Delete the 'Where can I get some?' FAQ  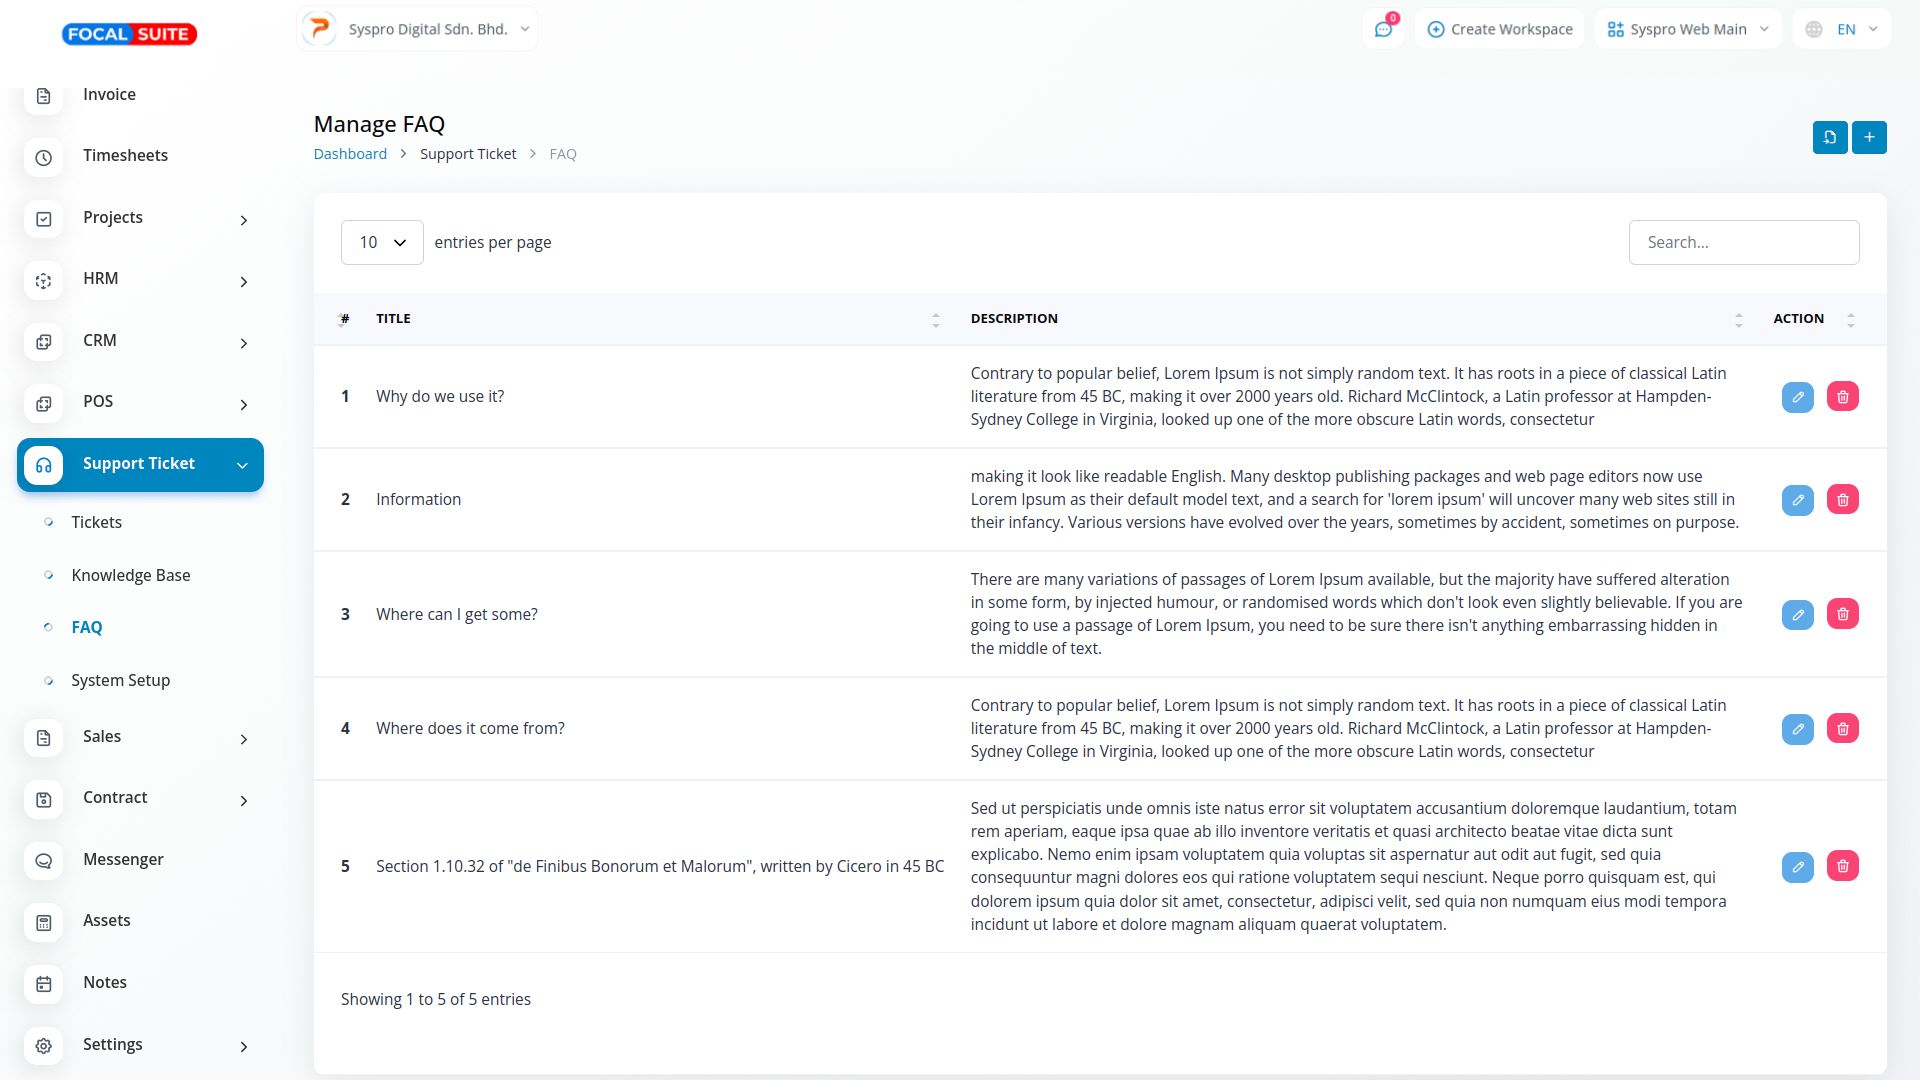point(1842,614)
